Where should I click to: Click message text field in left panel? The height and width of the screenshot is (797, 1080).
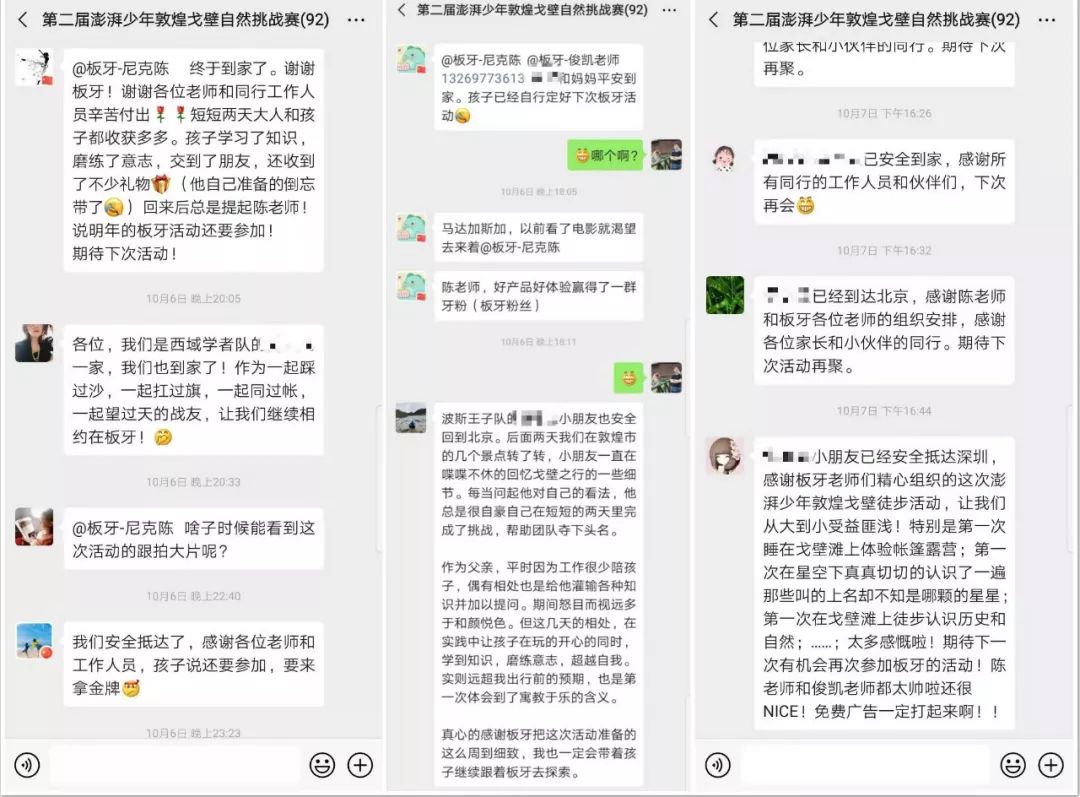pos(175,765)
